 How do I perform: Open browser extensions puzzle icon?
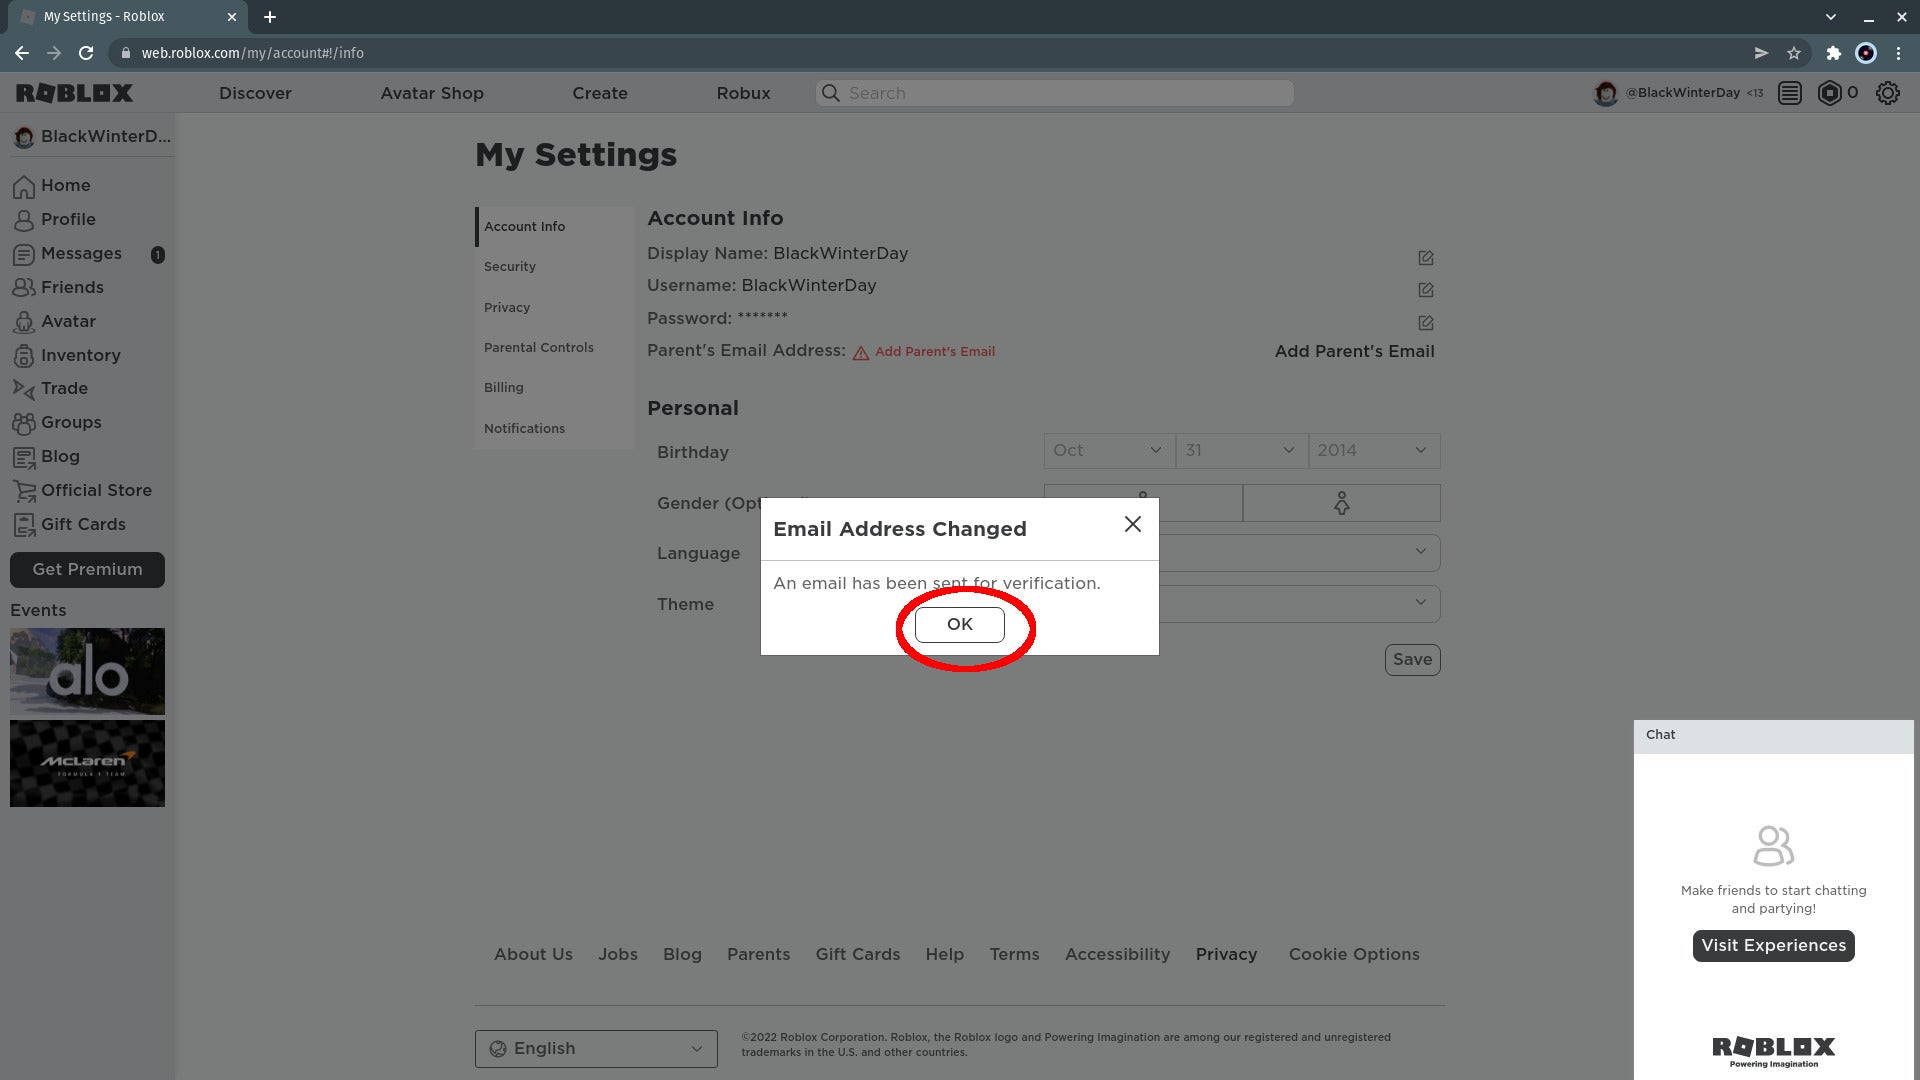click(1833, 53)
